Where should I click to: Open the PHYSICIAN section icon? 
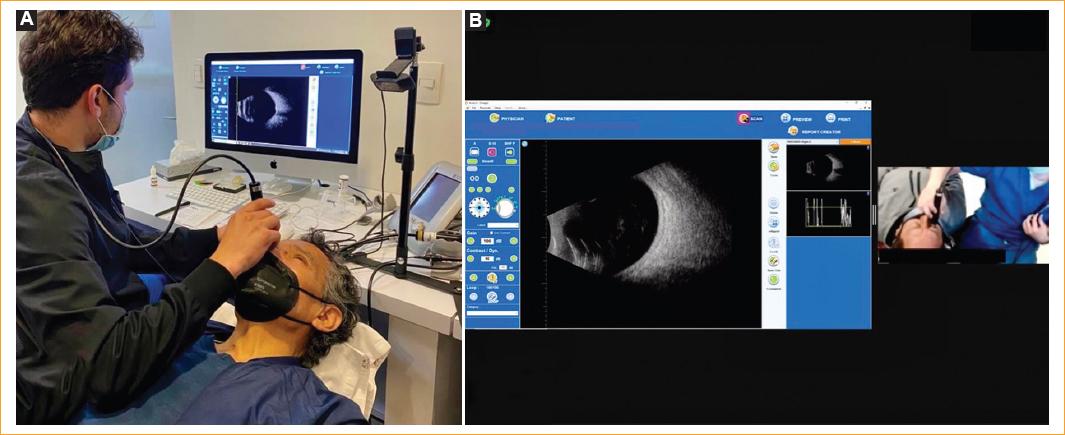tap(493, 118)
